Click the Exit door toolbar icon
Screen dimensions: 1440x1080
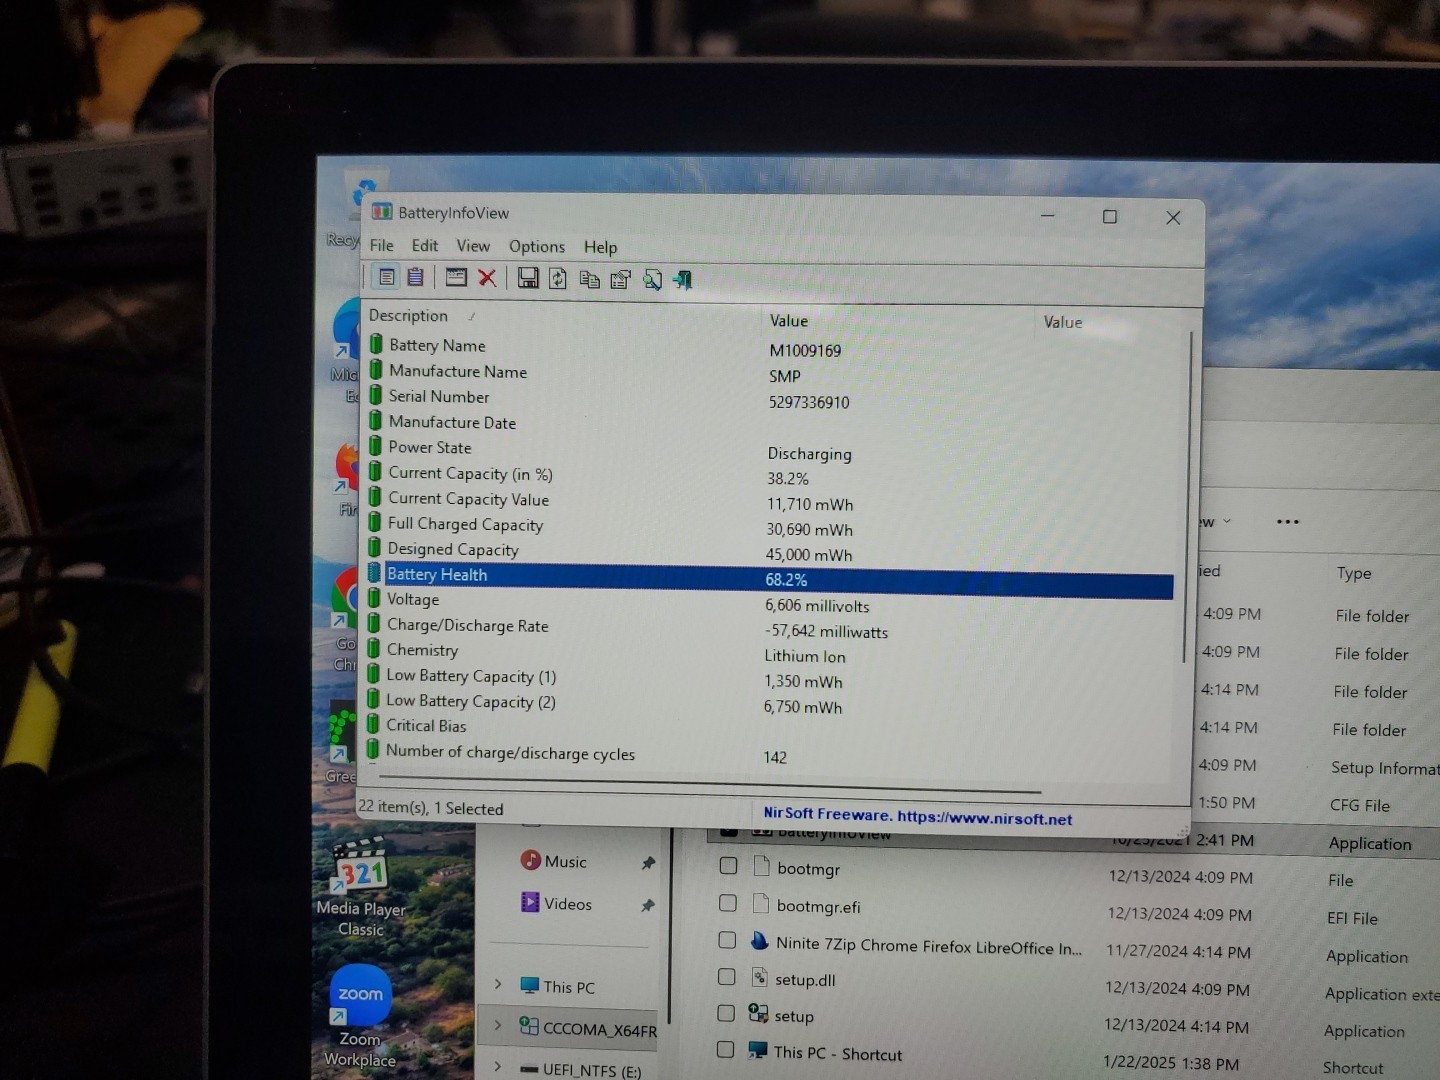[683, 280]
